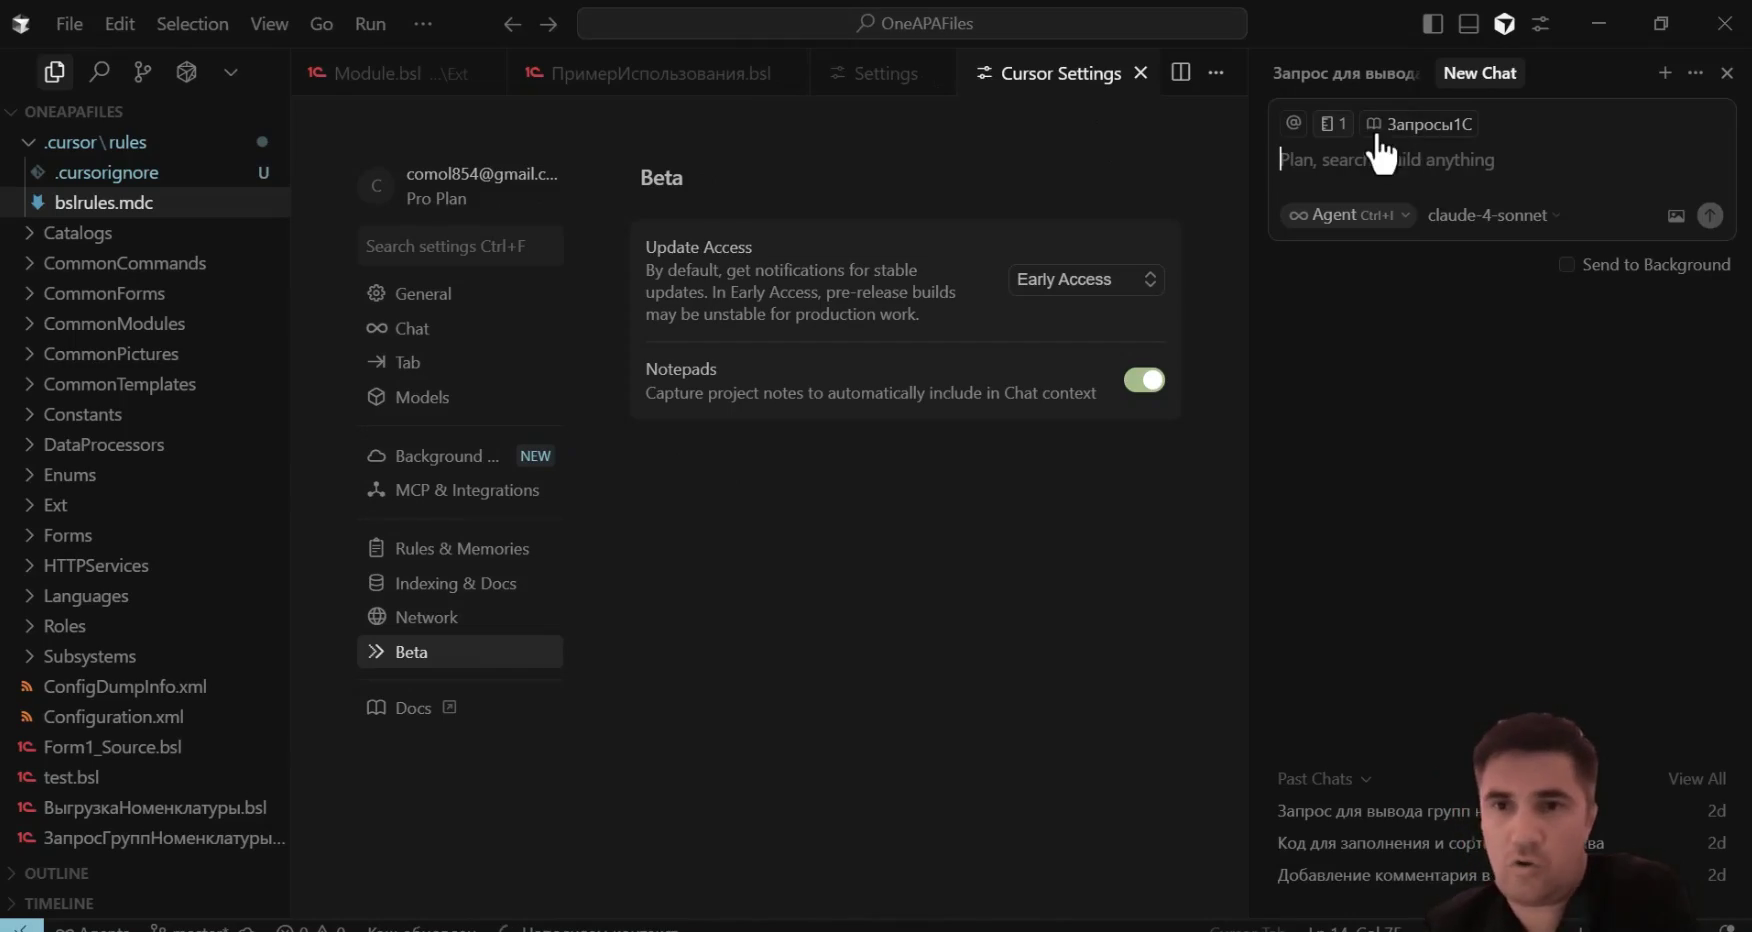The height and width of the screenshot is (932, 1752).
Task: Go back with the left arrow
Action: pos(512,24)
